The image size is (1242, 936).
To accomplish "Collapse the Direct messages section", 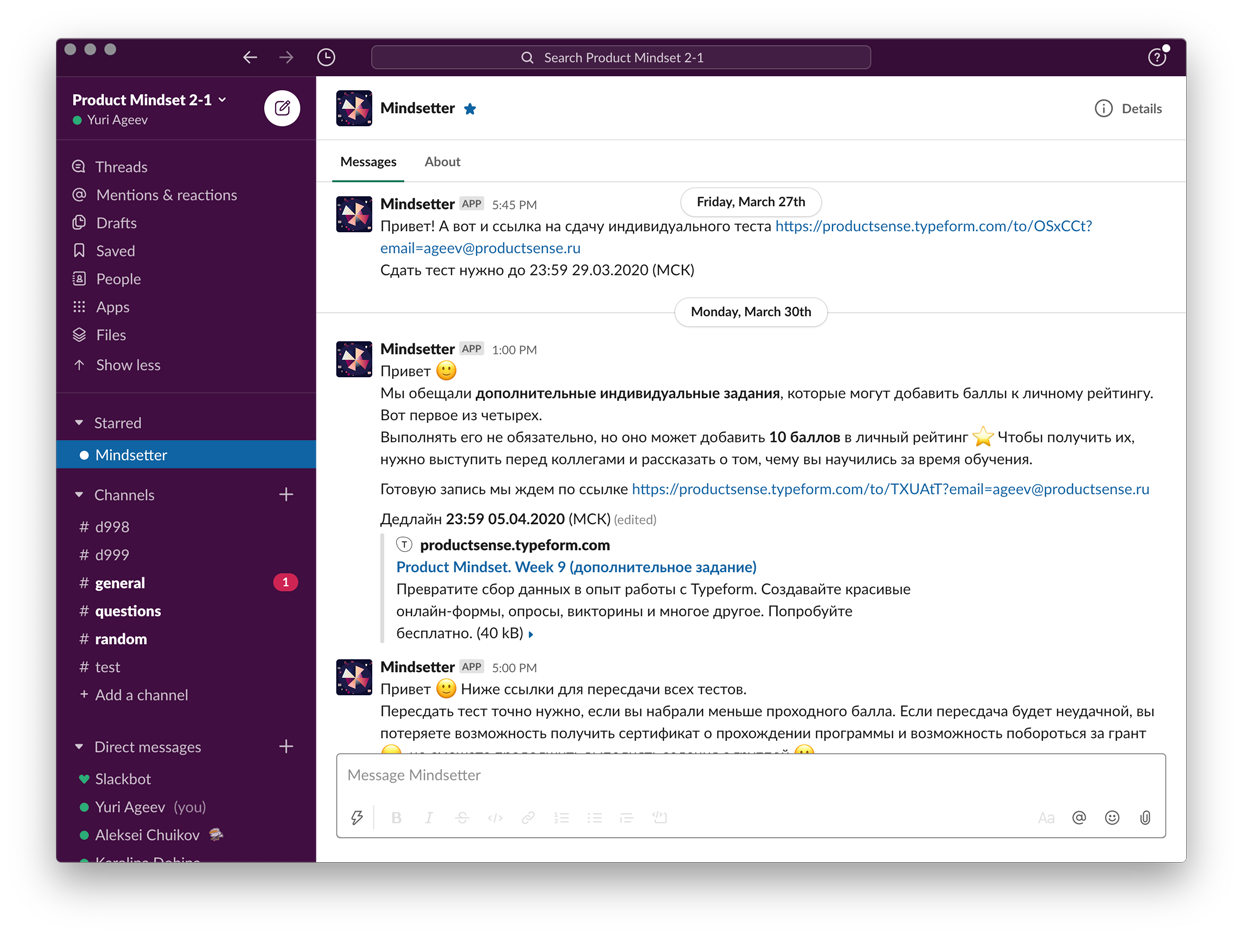I will tap(79, 747).
